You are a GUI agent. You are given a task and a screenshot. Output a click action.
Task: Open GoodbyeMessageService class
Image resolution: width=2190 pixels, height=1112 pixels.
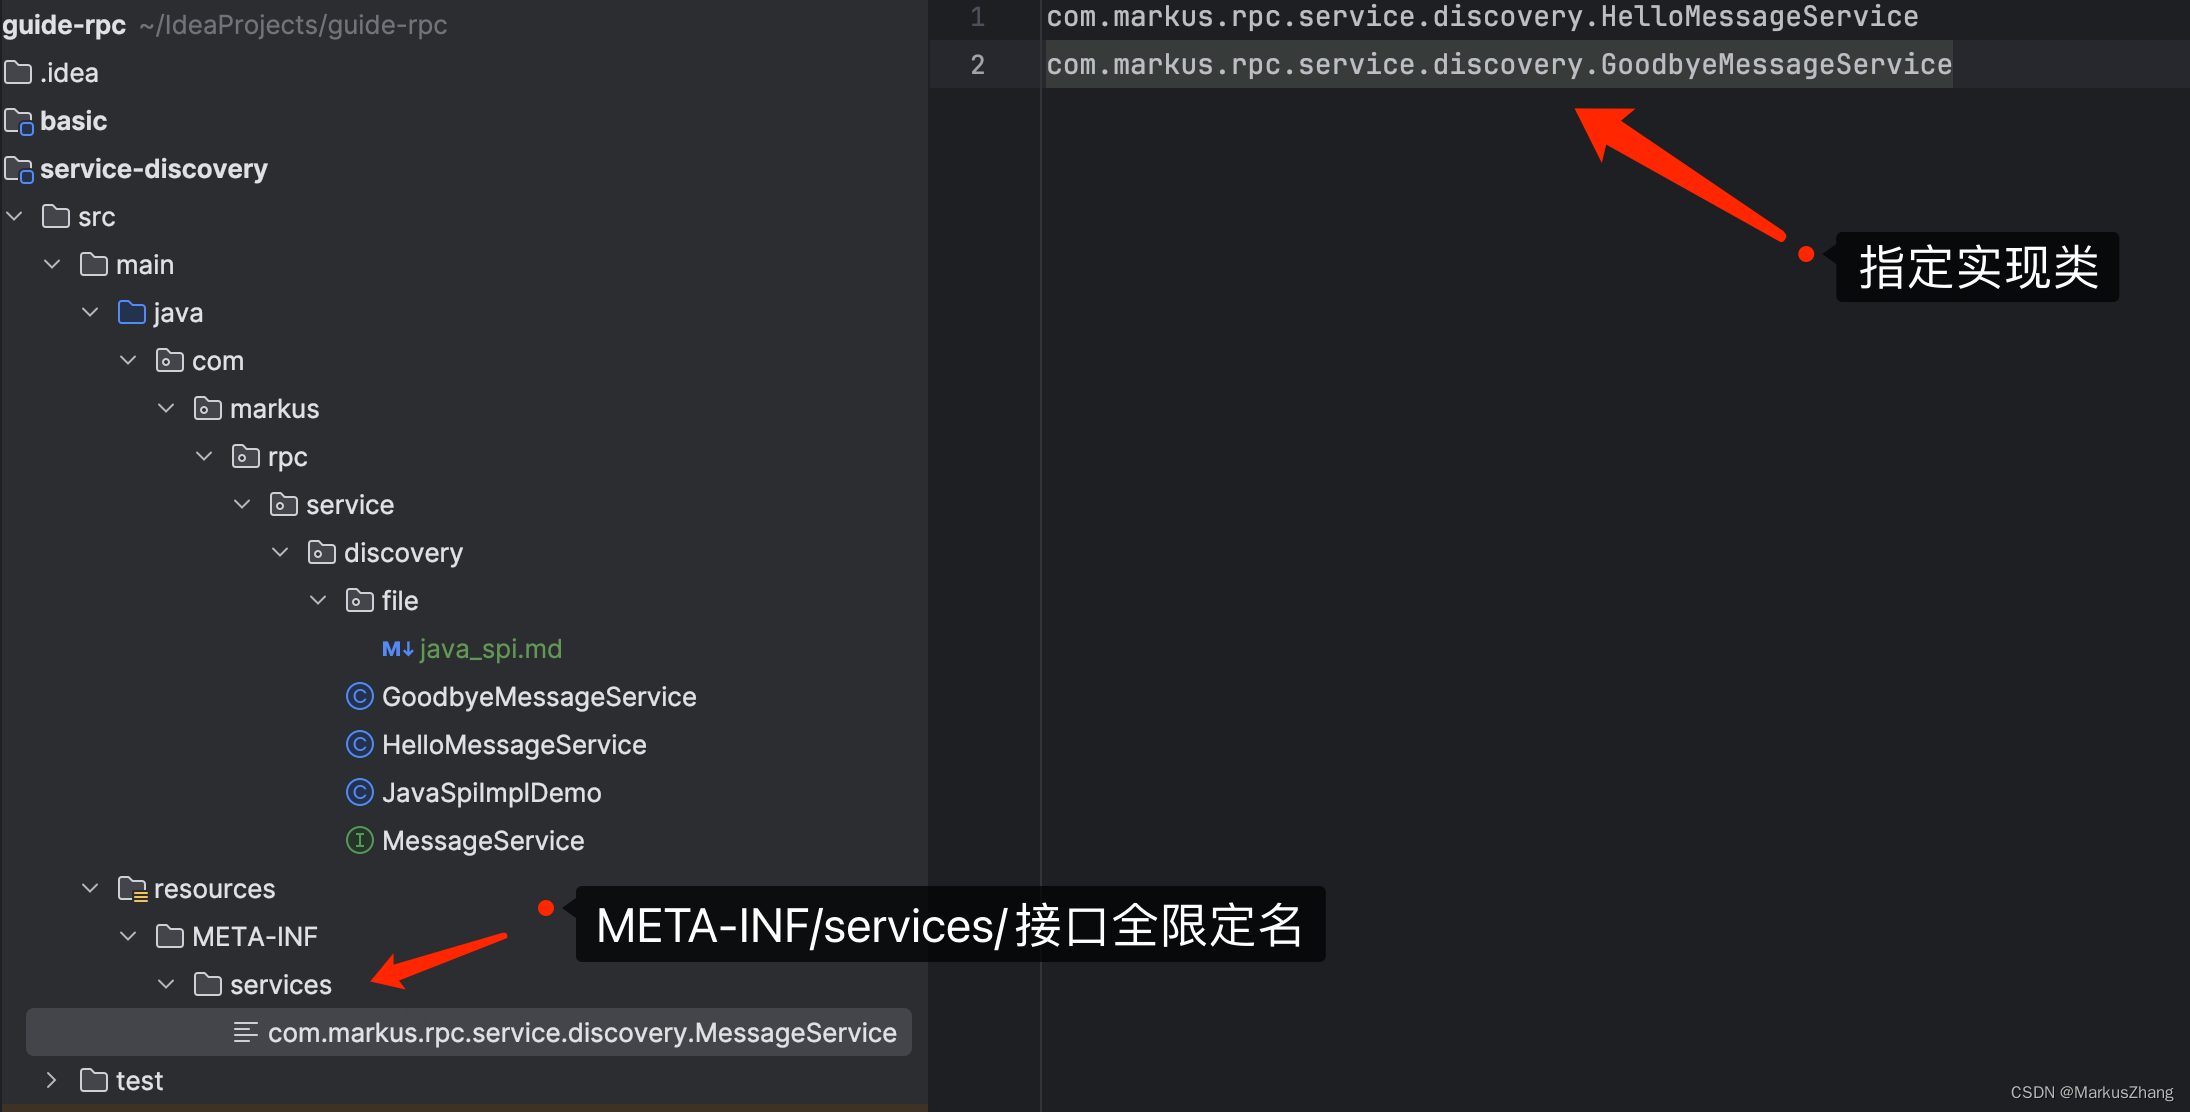point(539,697)
